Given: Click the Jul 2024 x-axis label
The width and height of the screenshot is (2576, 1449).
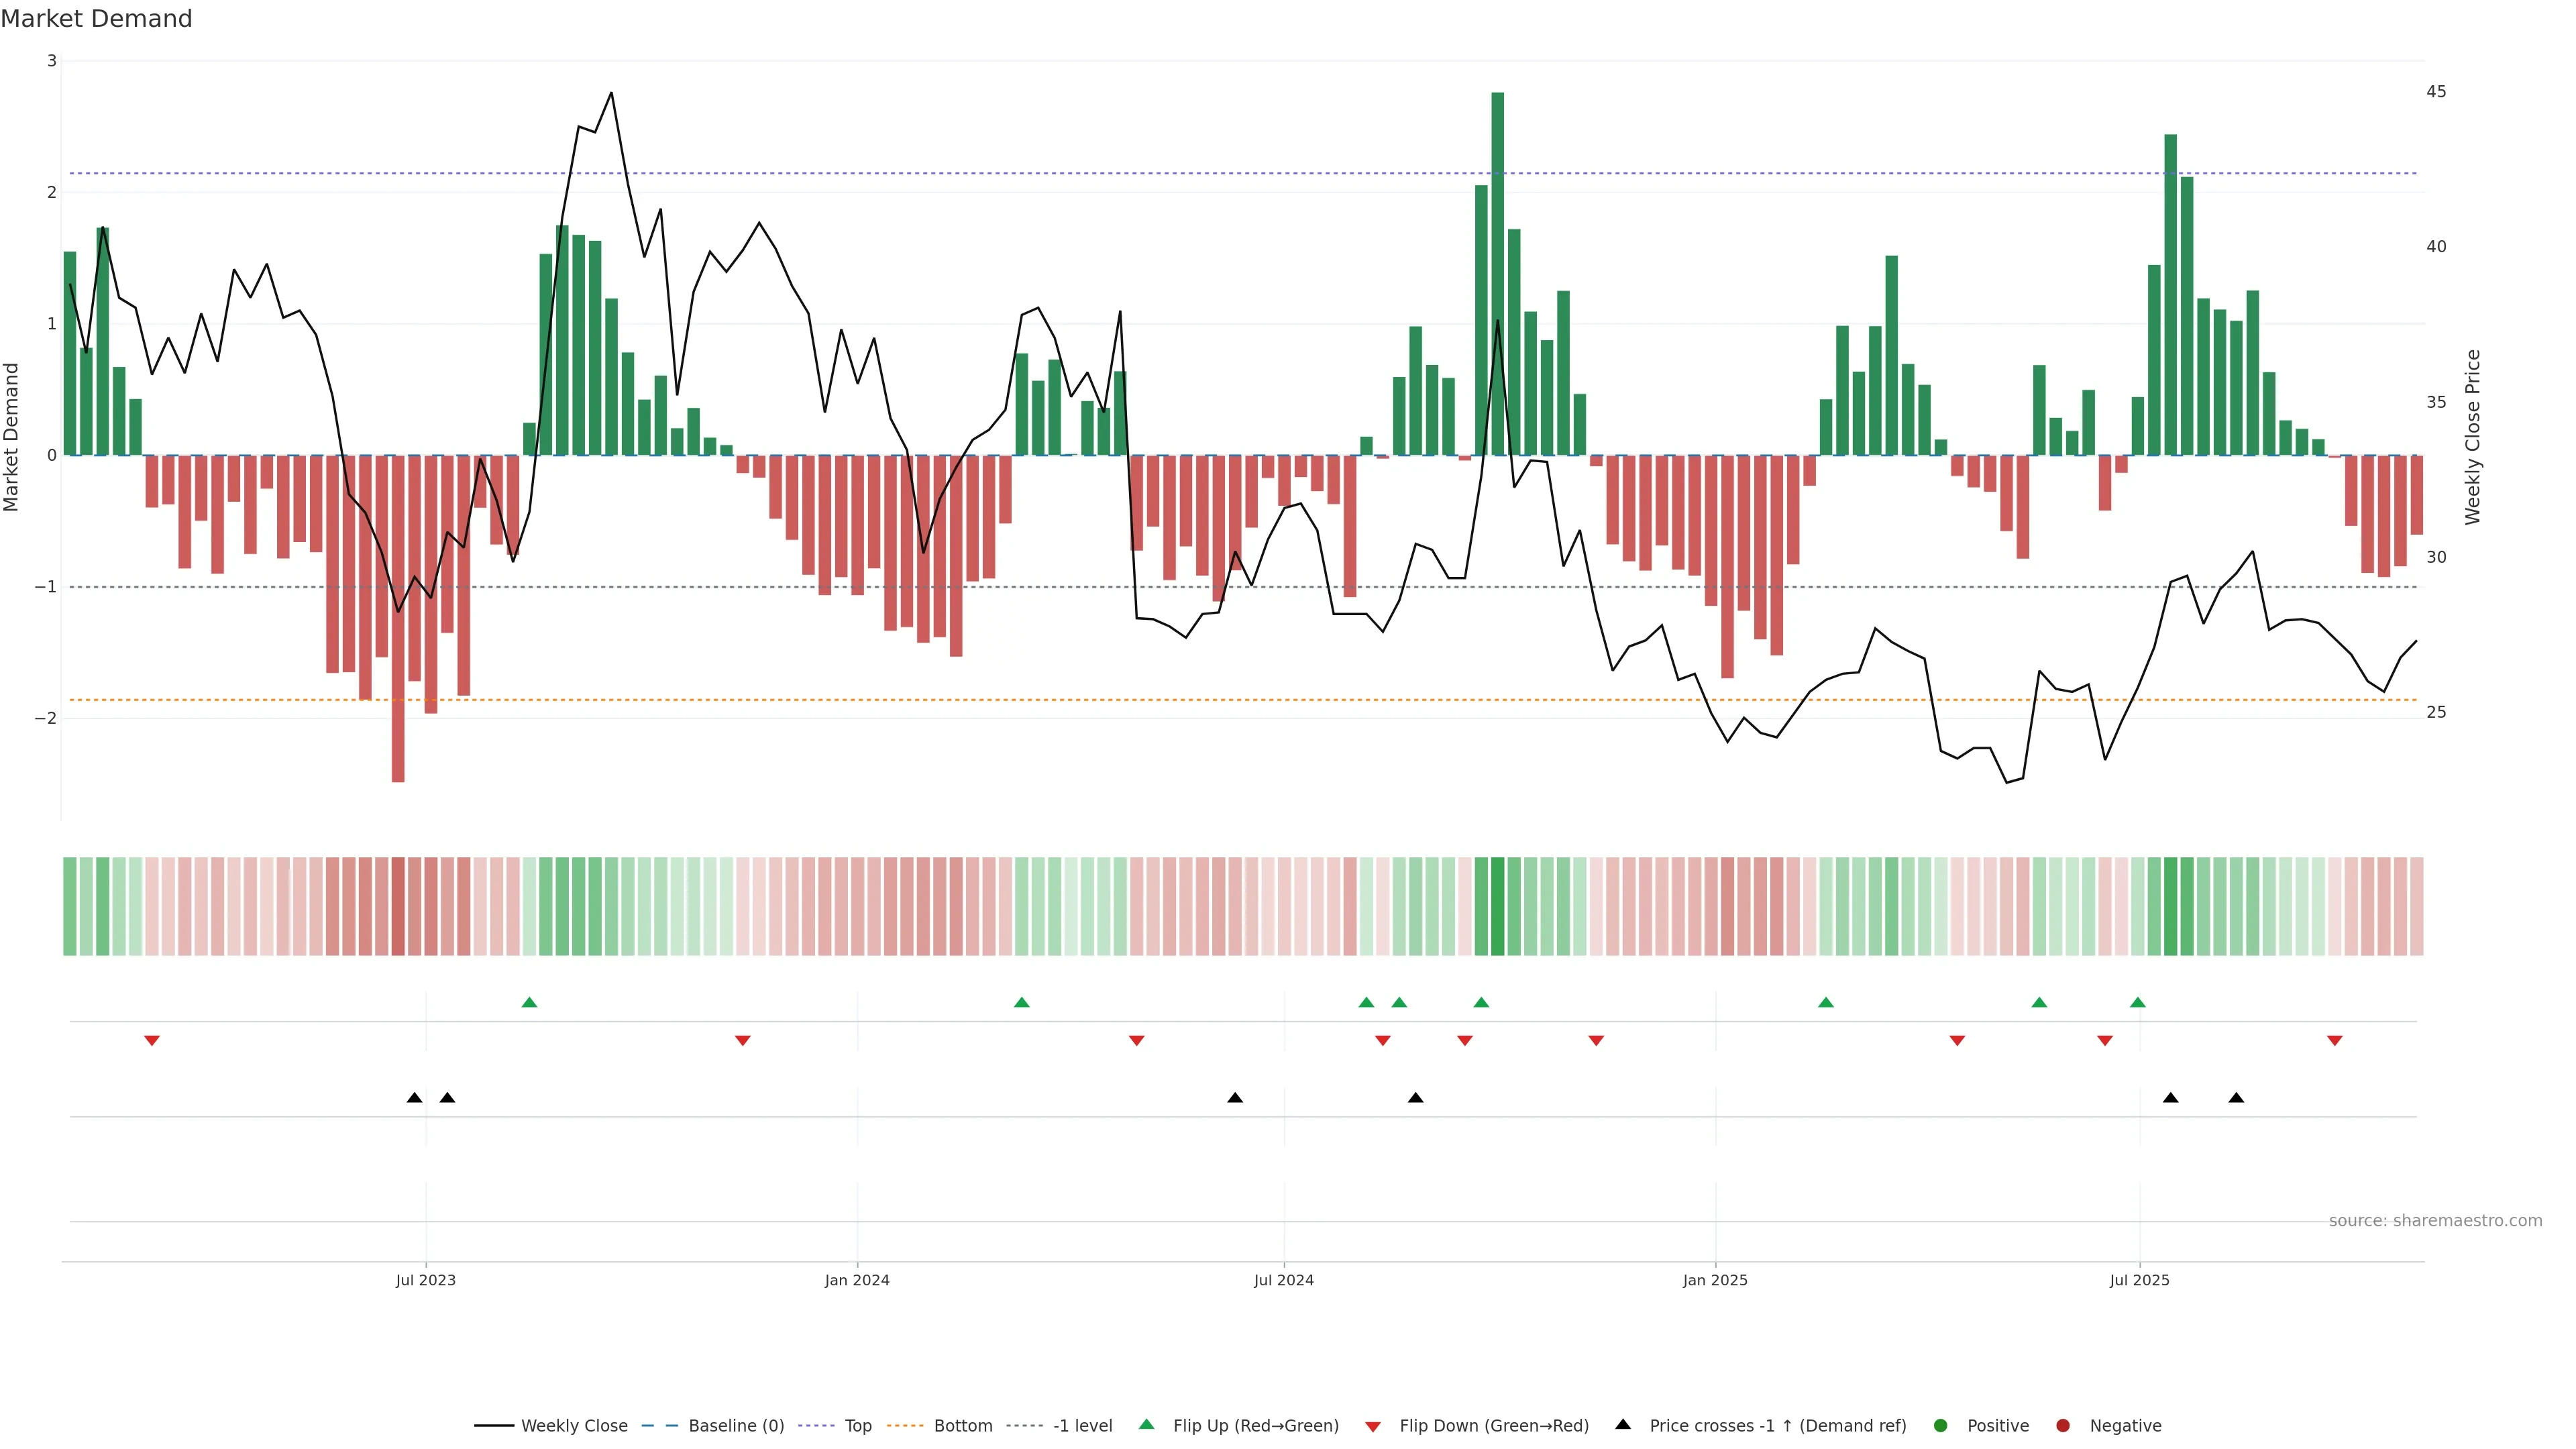Looking at the screenshot, I should point(1284,1280).
